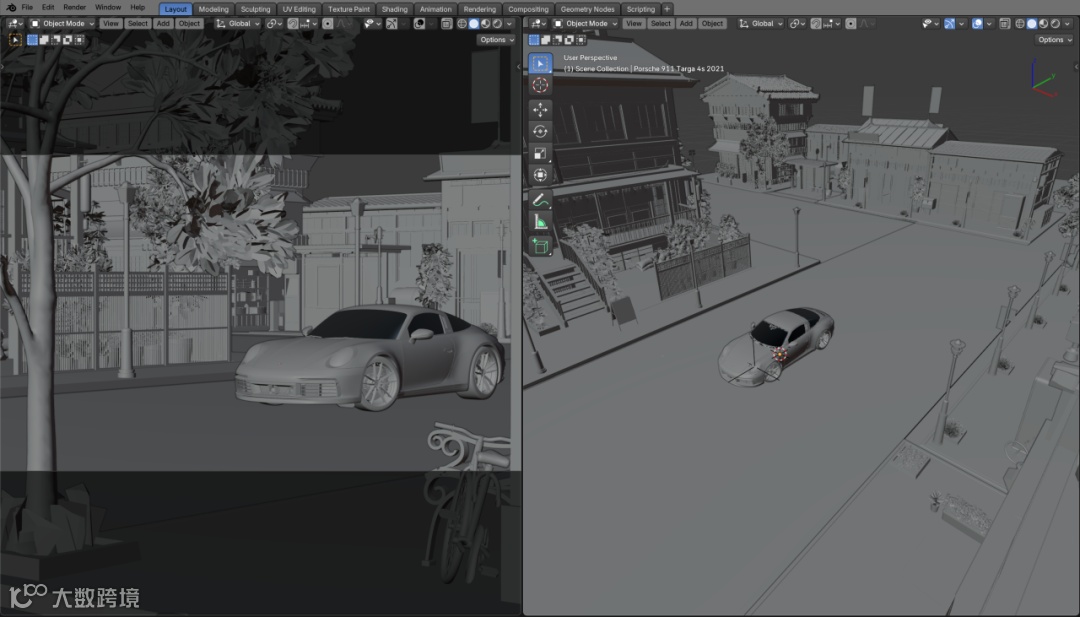Open Object Mode dropdown in left viewport
The image size is (1080, 617).
click(62, 23)
